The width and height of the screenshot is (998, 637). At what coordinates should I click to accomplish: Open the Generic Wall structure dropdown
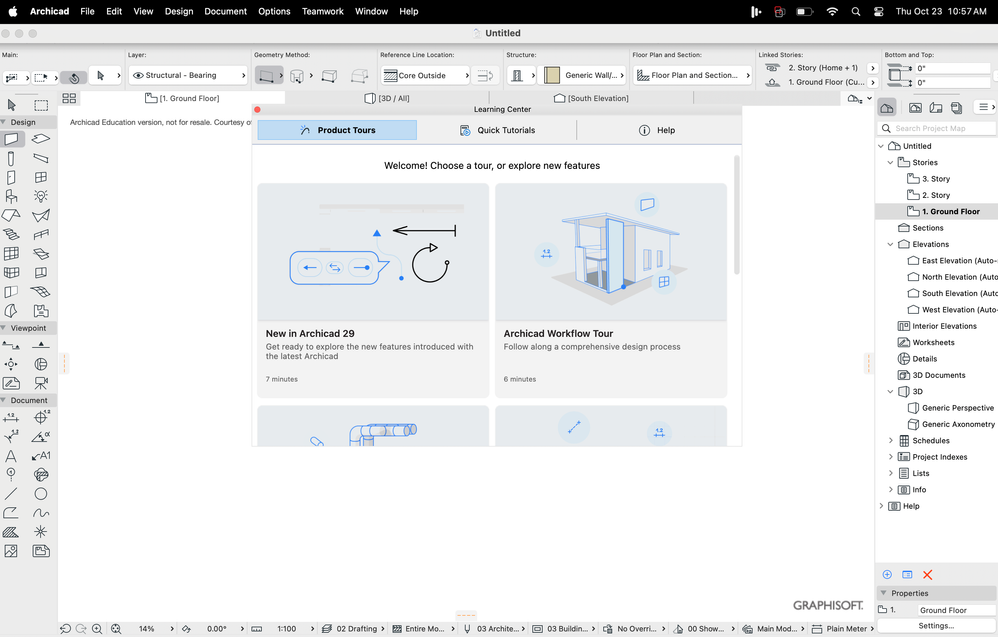click(x=582, y=76)
